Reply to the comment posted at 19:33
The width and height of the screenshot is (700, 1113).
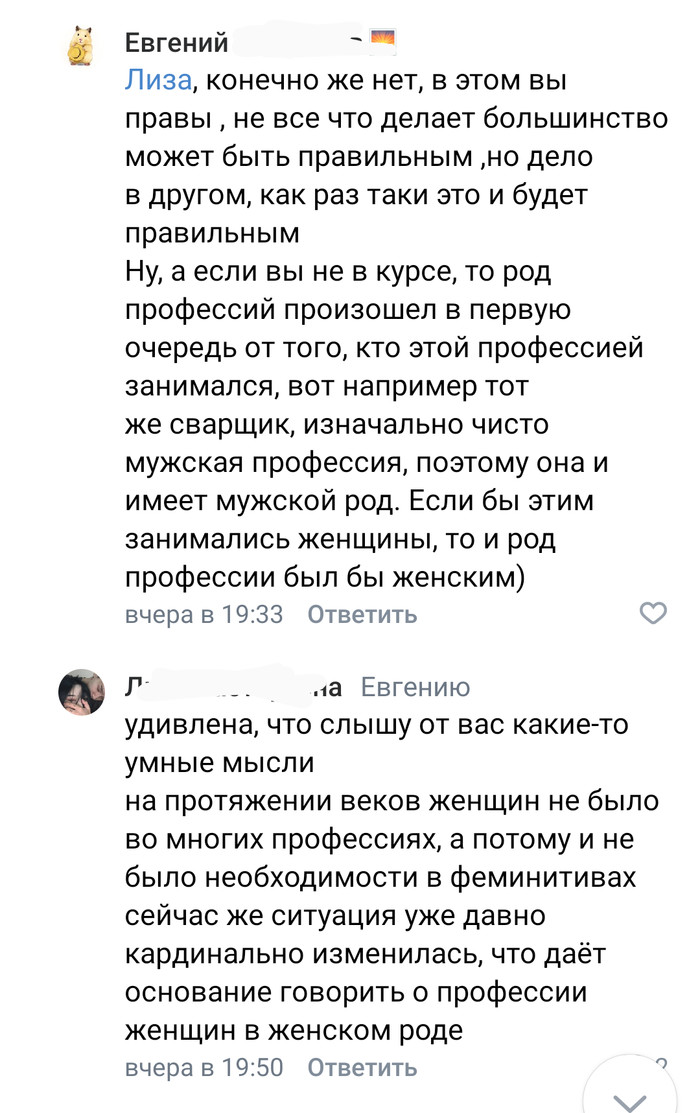click(x=361, y=615)
